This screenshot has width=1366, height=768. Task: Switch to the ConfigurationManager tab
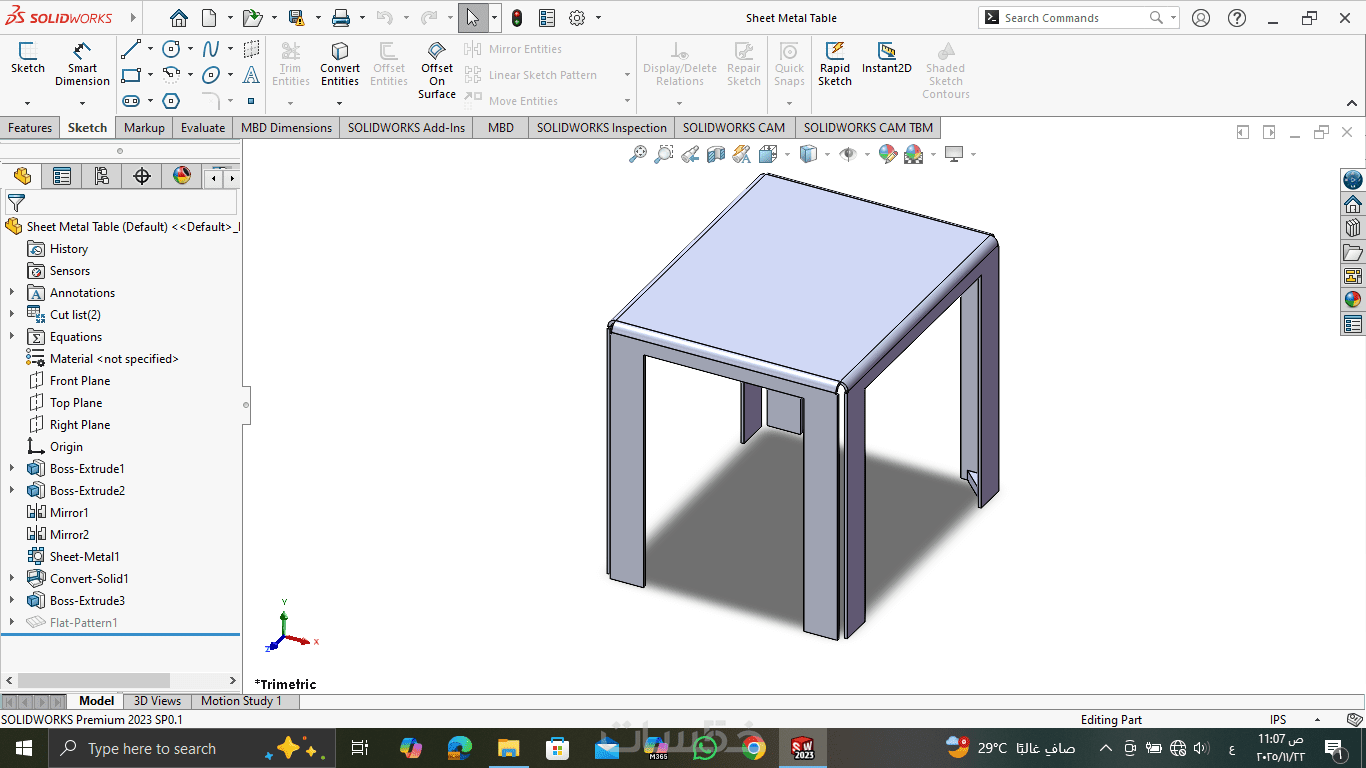(102, 177)
